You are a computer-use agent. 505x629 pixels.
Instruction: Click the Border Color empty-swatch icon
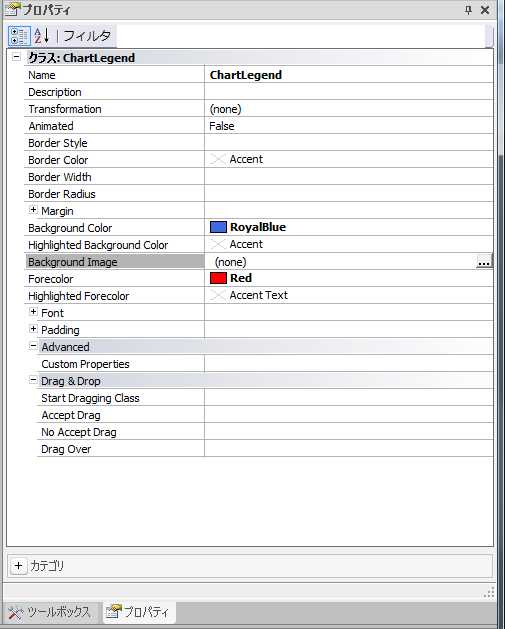[218, 159]
